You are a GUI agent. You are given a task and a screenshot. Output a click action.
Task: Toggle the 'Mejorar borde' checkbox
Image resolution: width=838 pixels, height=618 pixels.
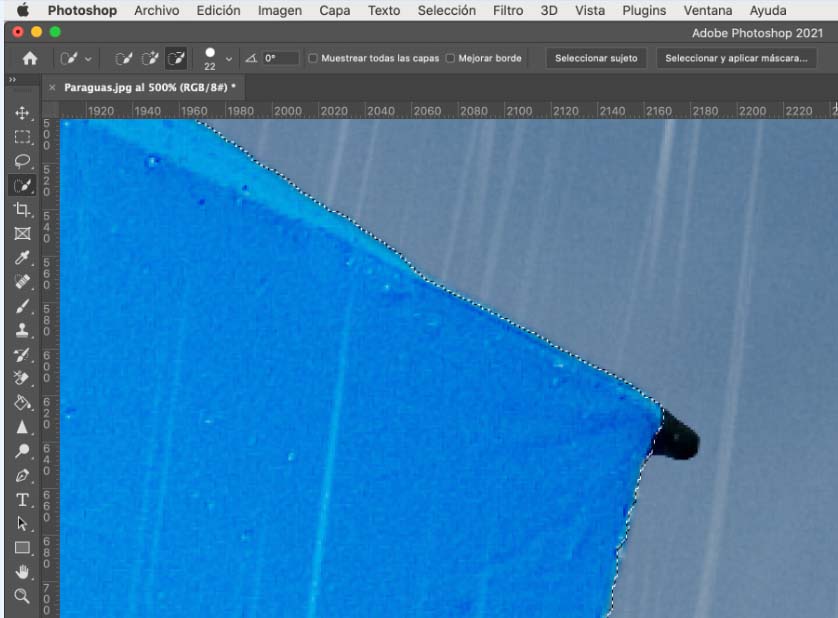coord(450,59)
